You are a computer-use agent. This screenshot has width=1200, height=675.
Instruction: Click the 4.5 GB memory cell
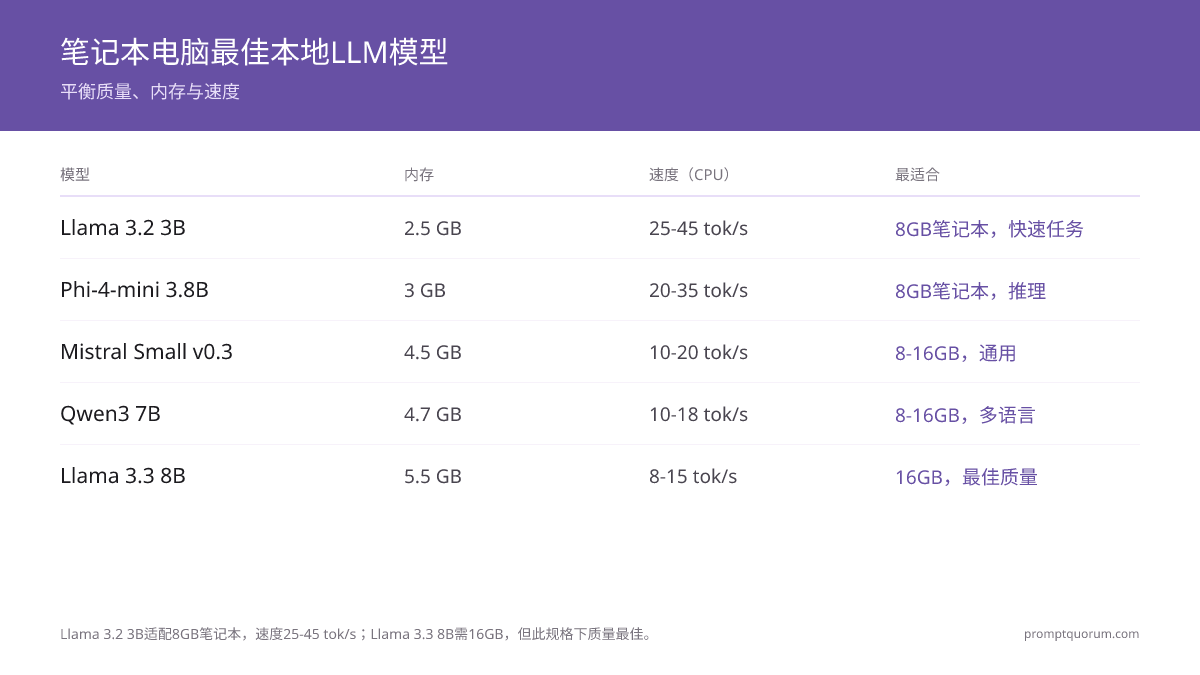(433, 352)
